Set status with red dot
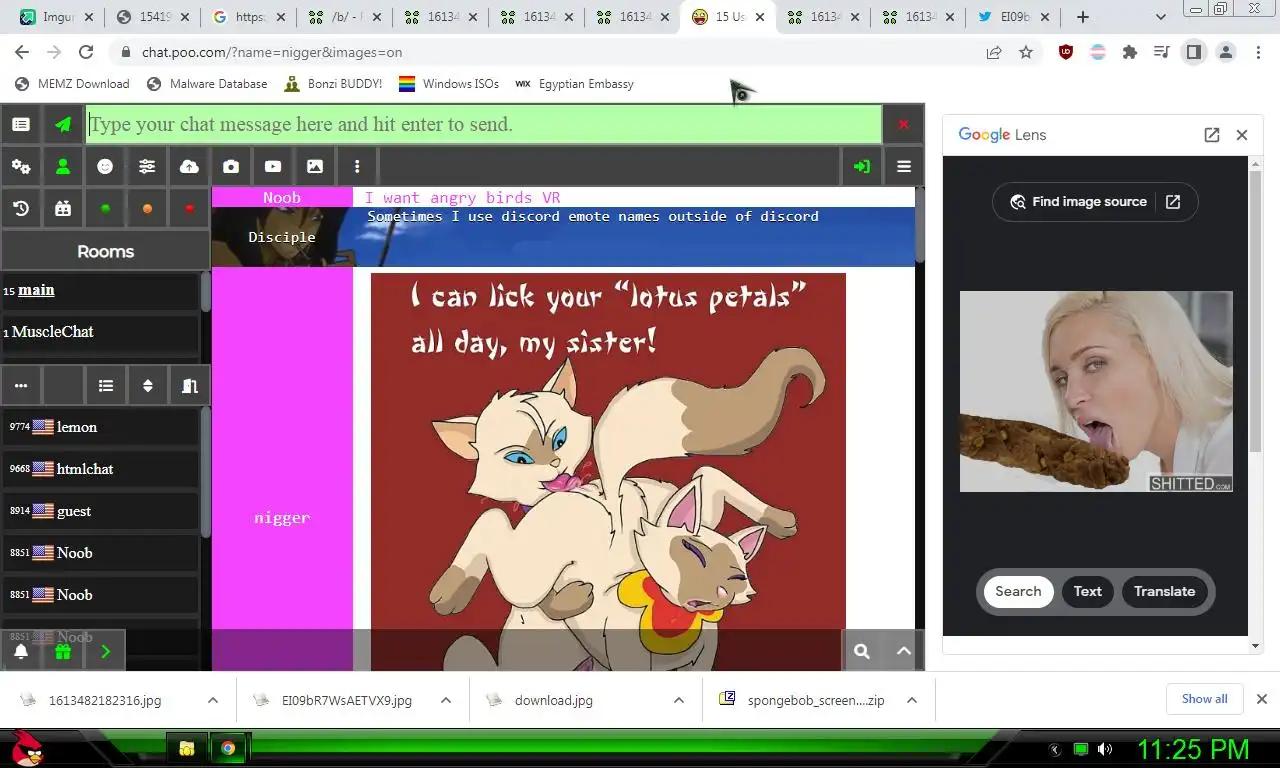Viewport: 1280px width, 768px height. coord(189,209)
